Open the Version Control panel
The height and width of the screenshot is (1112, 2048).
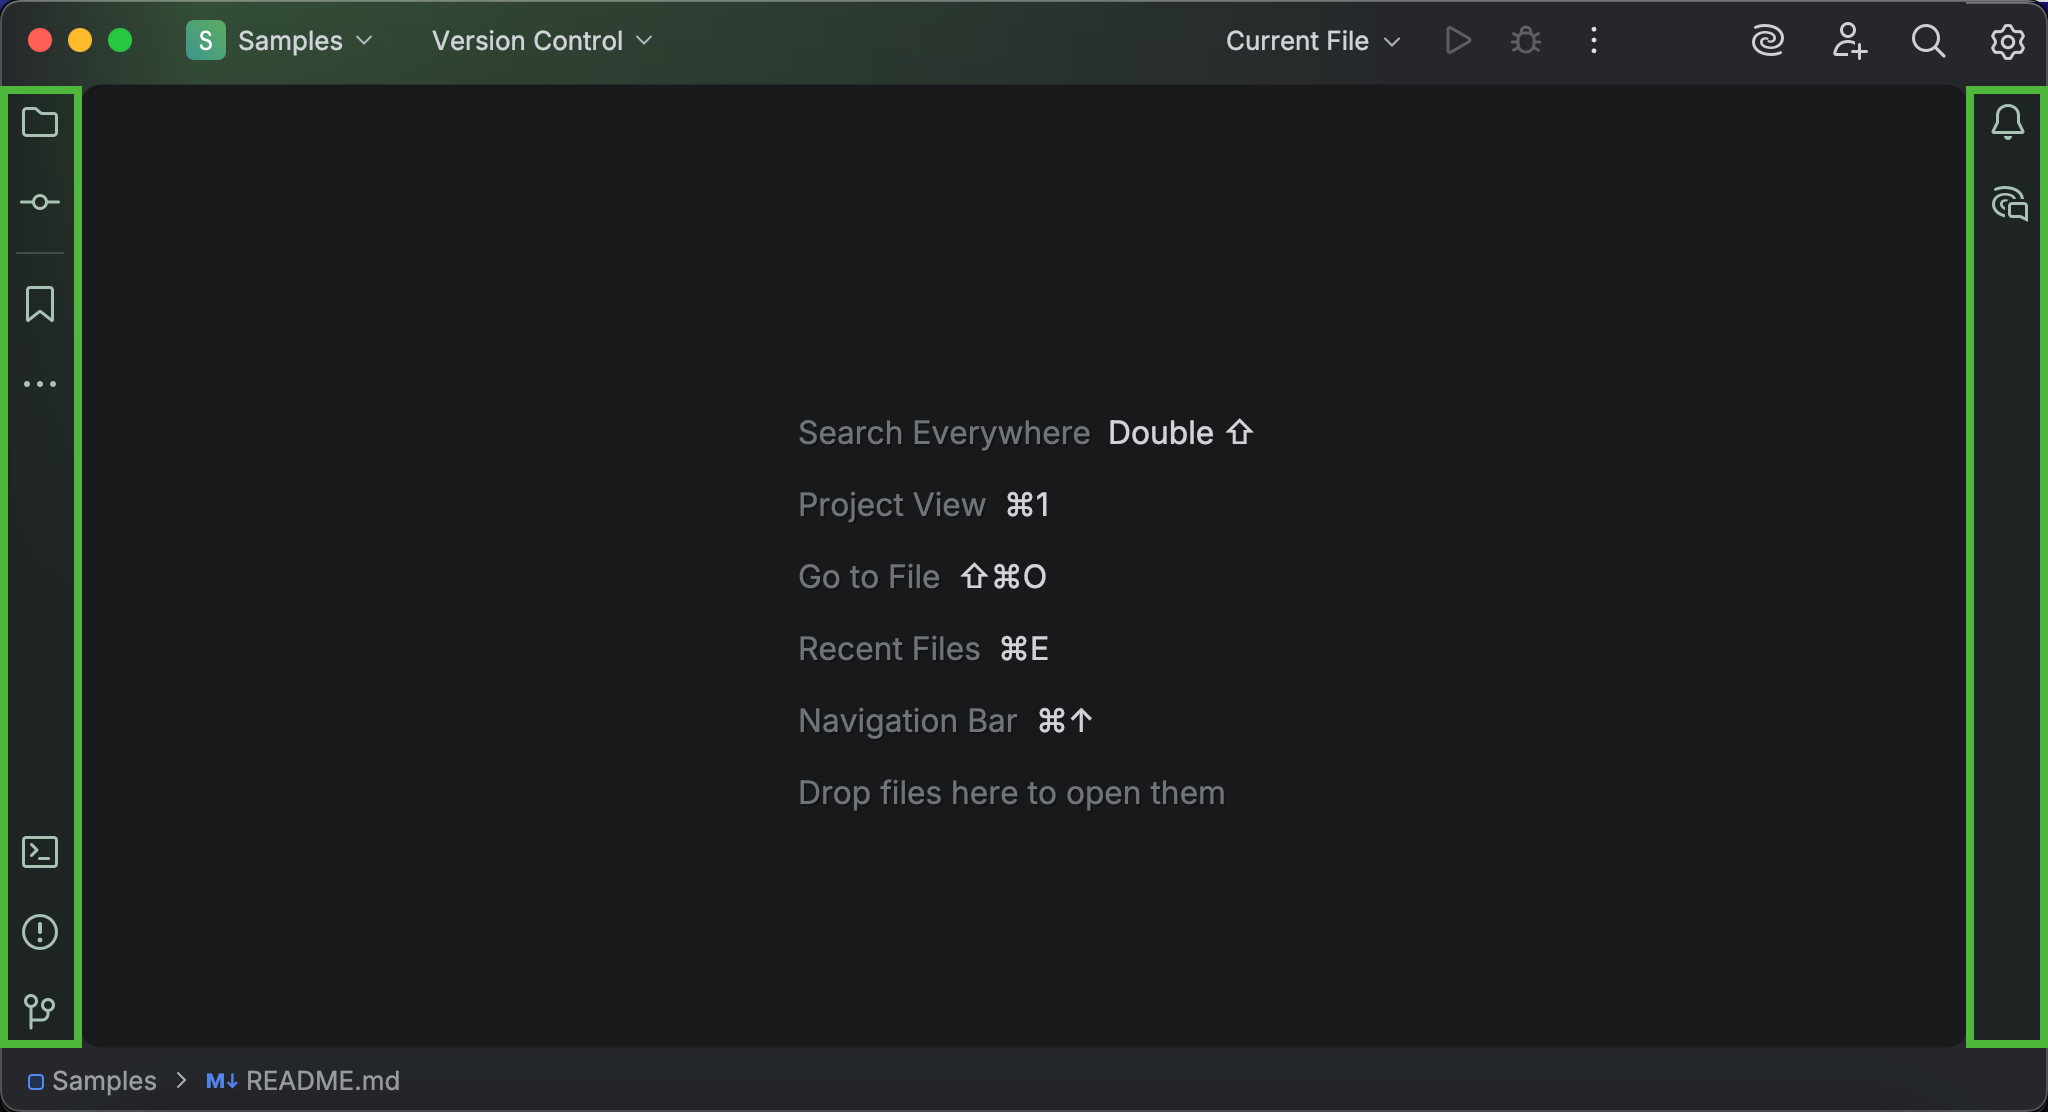pyautogui.click(x=40, y=1010)
